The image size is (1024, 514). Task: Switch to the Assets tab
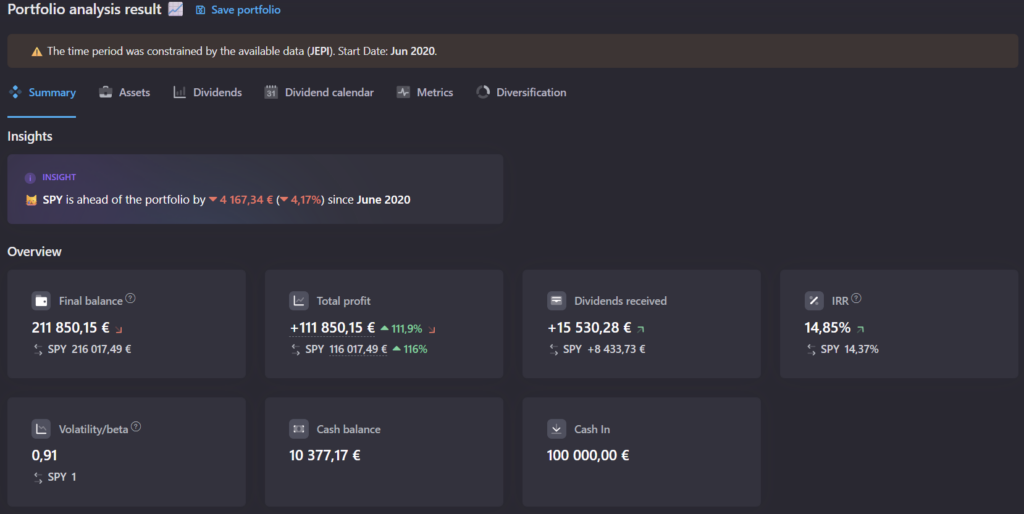pos(124,92)
